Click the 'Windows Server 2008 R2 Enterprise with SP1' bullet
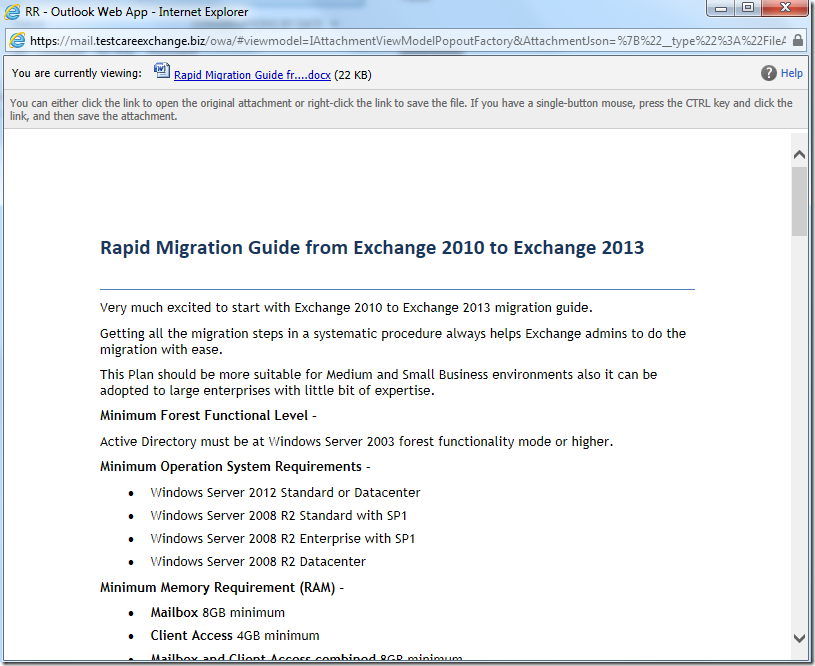This screenshot has height=666, width=815. (x=283, y=538)
